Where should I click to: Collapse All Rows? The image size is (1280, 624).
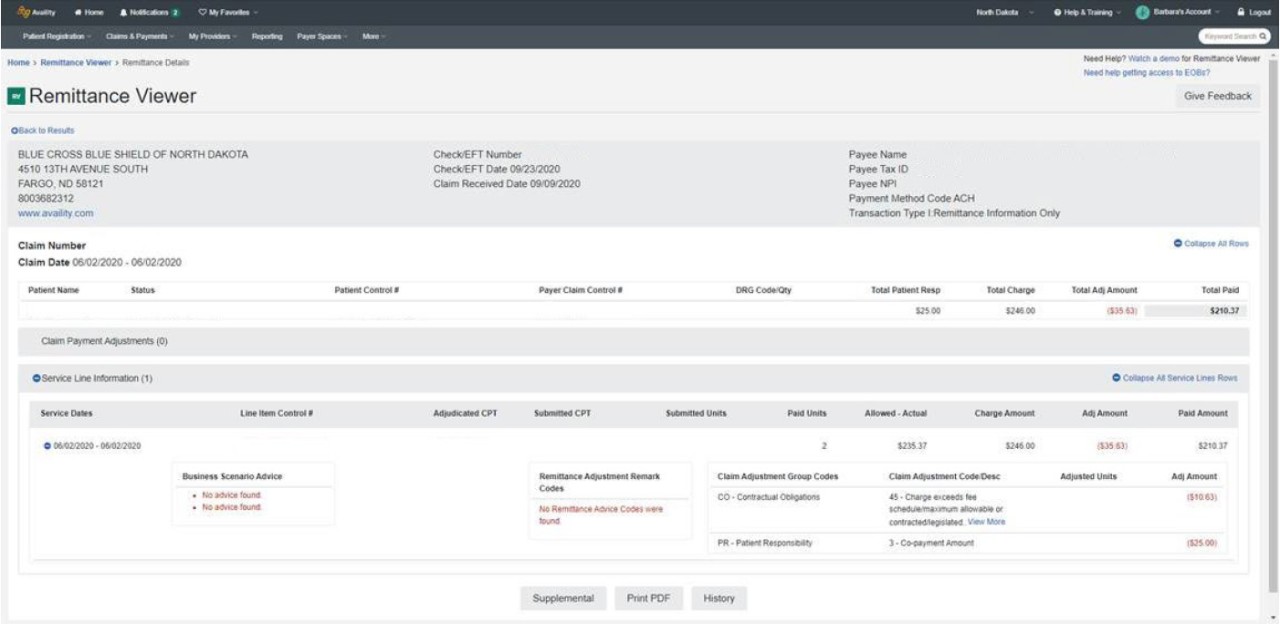tap(1209, 244)
